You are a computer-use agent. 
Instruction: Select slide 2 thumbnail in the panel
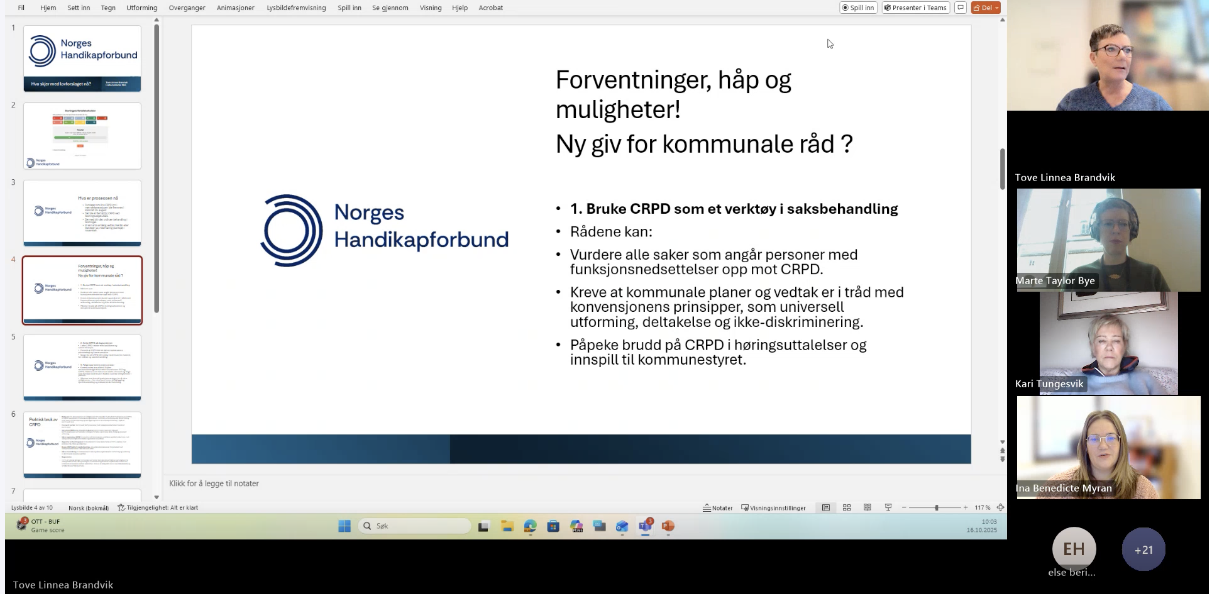coord(82,135)
